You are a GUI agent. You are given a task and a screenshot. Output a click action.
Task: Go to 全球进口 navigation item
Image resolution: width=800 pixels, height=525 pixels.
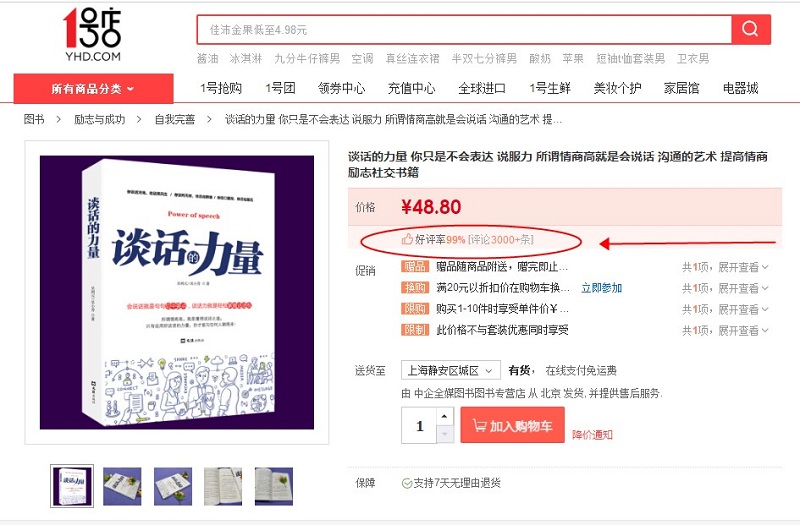tap(482, 88)
